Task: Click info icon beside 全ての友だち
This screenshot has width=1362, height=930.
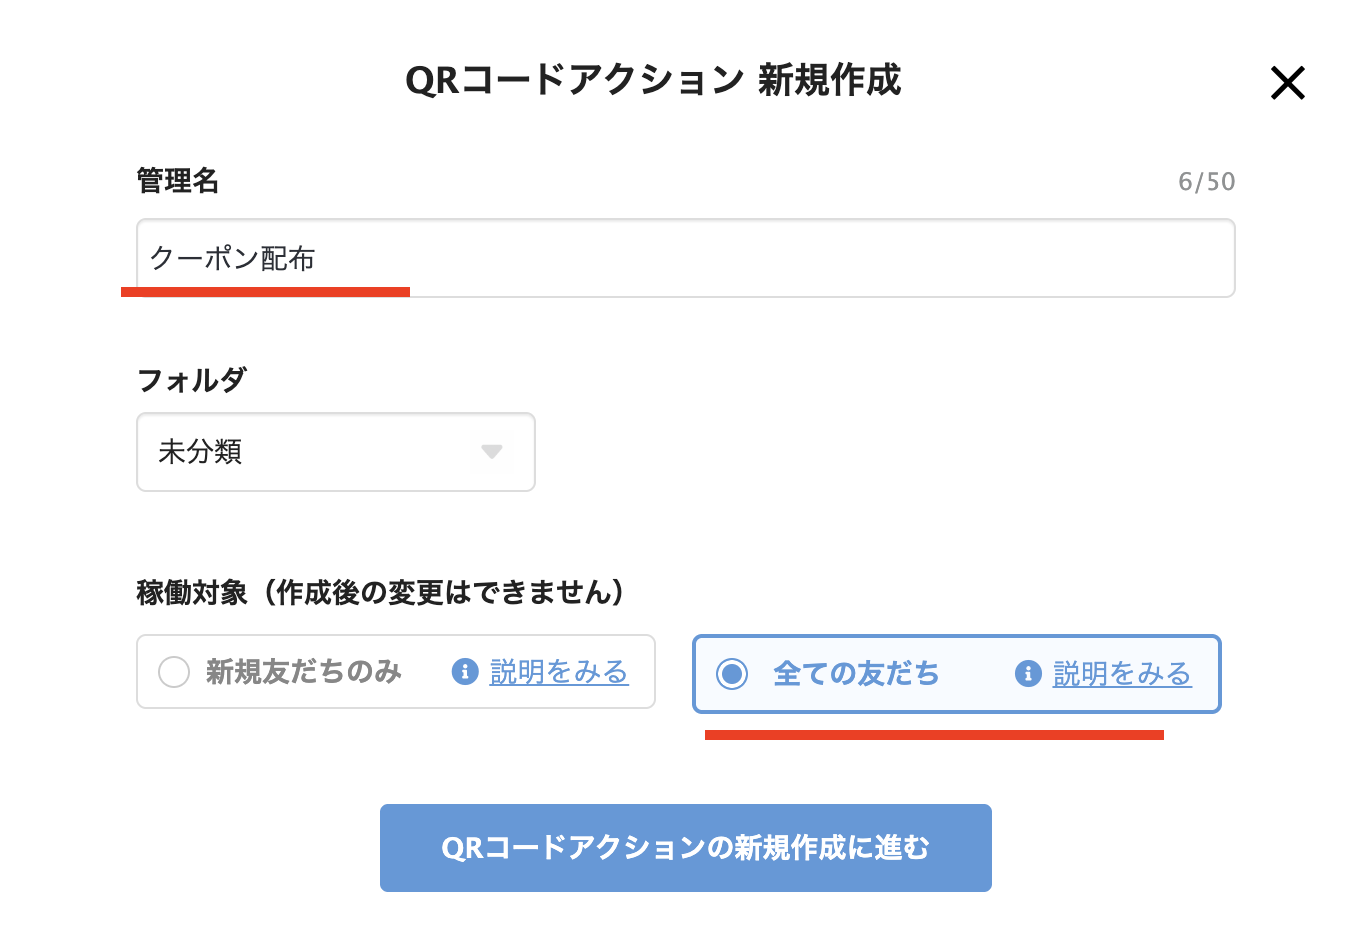Action: [x=1028, y=674]
